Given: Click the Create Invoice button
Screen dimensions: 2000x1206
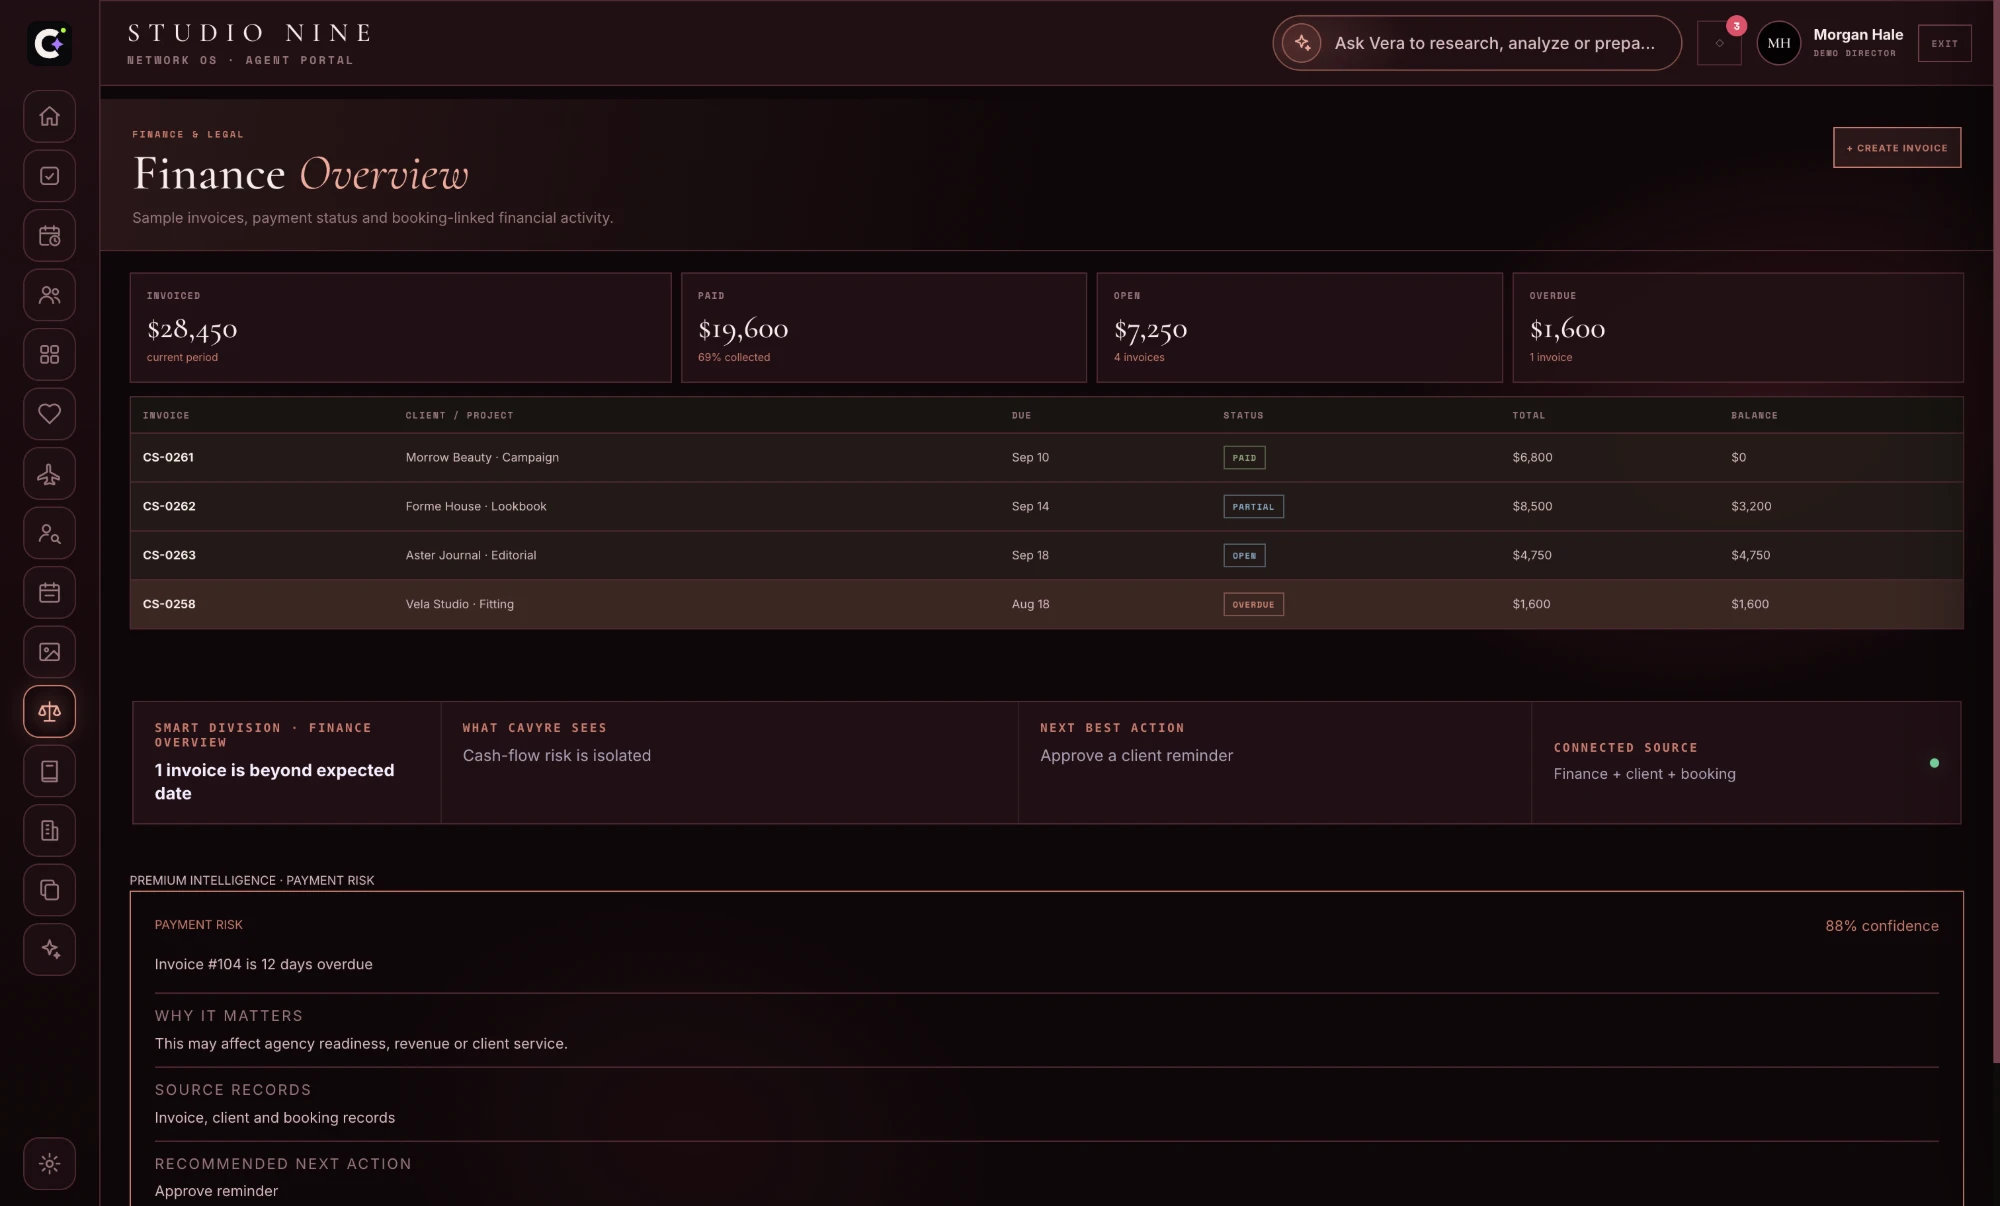Looking at the screenshot, I should 1896,147.
